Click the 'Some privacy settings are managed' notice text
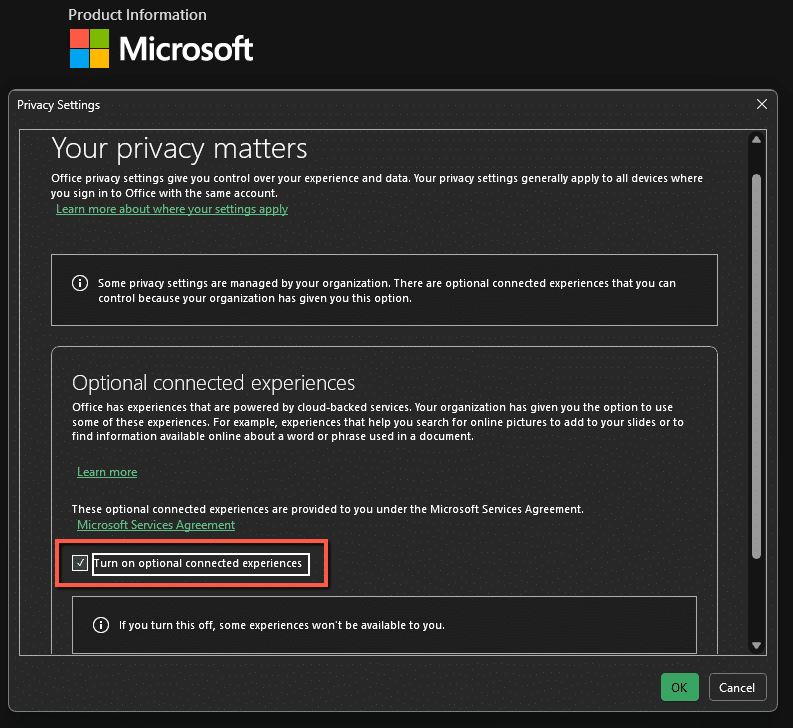The image size is (793, 728). (x=387, y=290)
